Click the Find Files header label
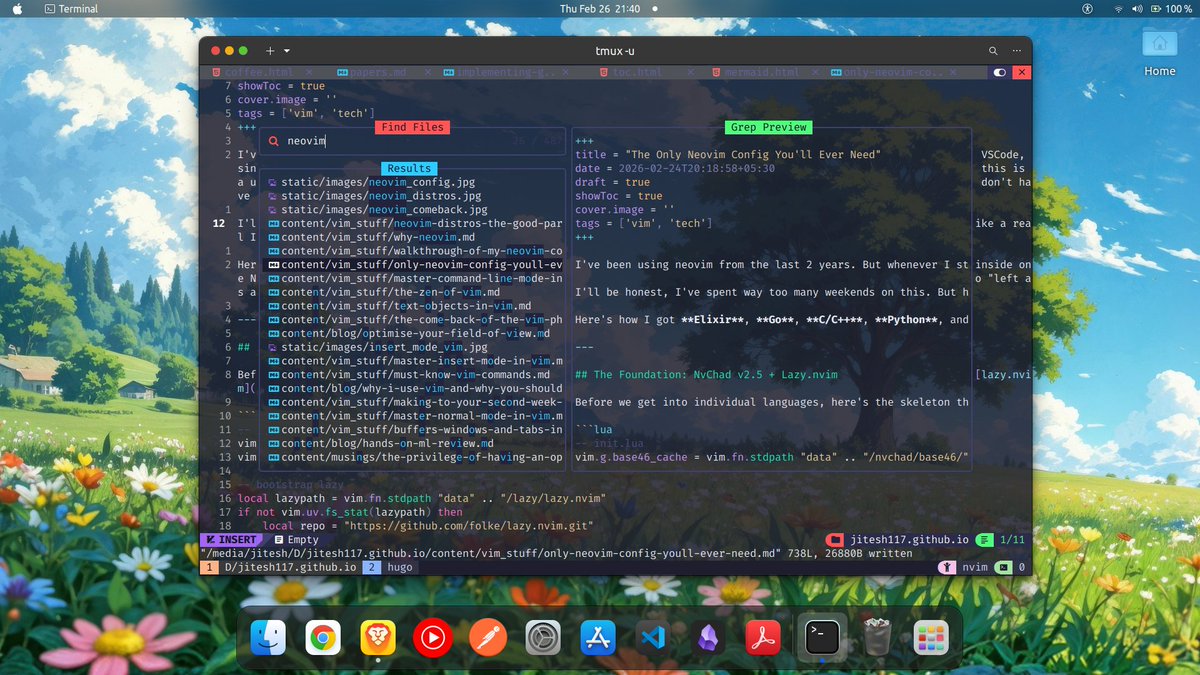The height and width of the screenshot is (675, 1200). (413, 127)
